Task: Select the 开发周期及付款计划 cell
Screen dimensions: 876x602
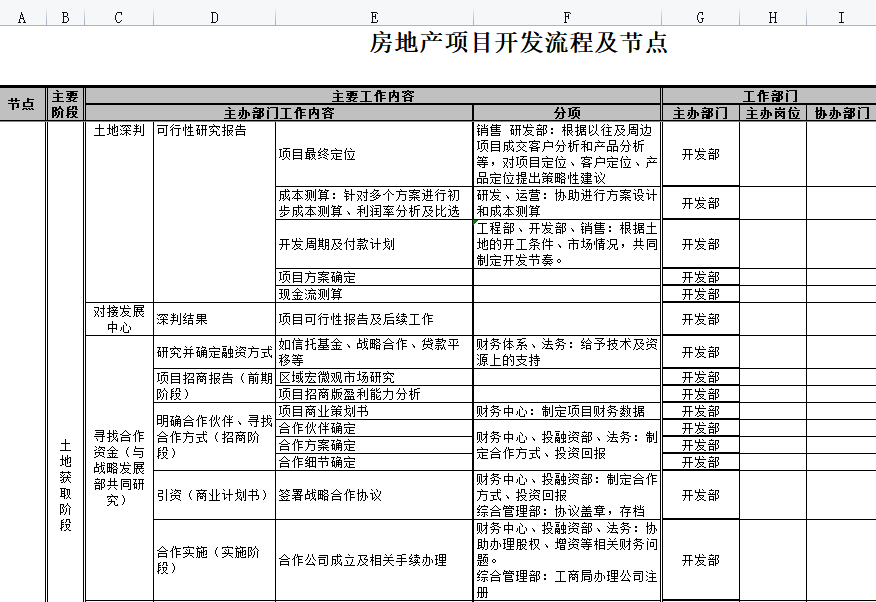Action: 374,244
